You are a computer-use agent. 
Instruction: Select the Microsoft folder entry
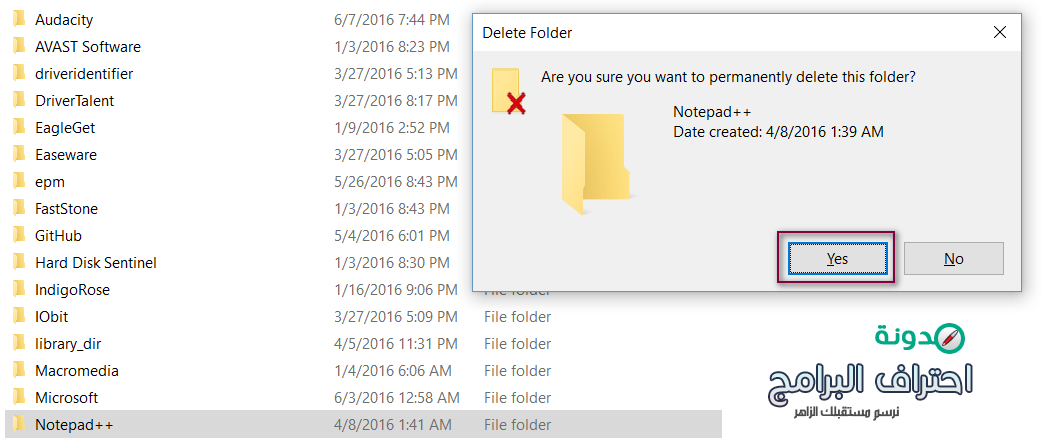66,397
